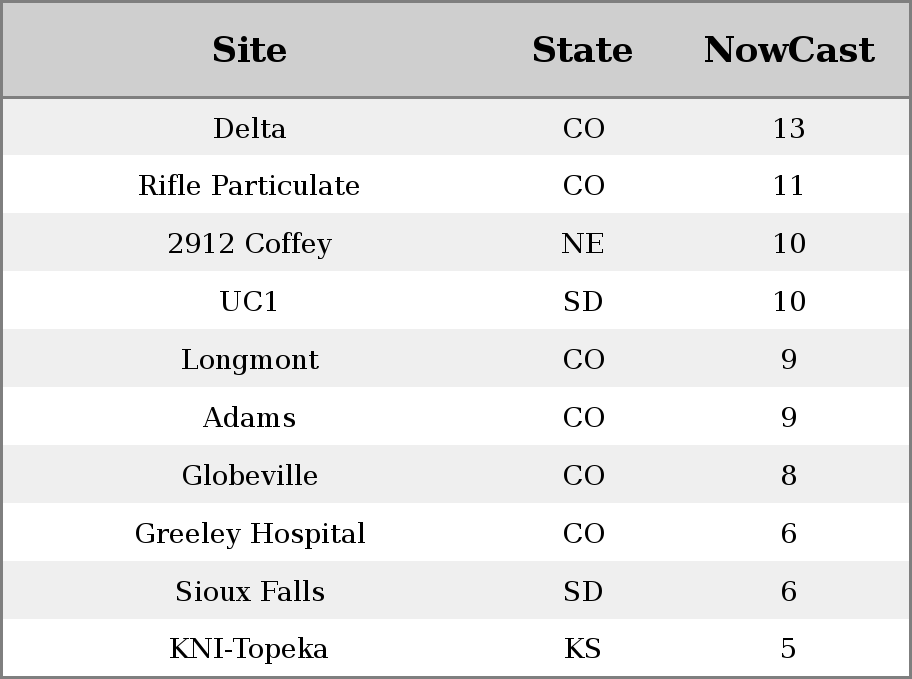Sort by the State column header
This screenshot has height=679, width=912.
point(582,50)
